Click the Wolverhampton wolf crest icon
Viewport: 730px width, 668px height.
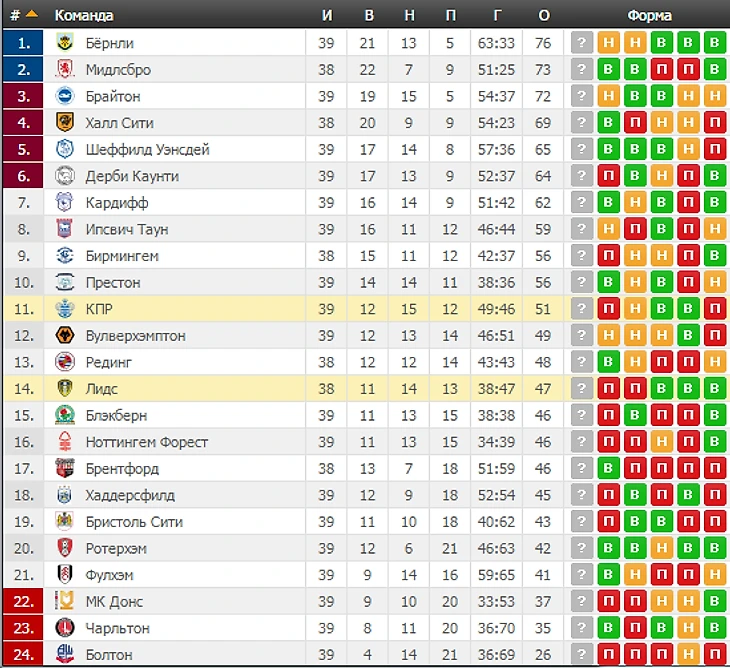click(65, 336)
